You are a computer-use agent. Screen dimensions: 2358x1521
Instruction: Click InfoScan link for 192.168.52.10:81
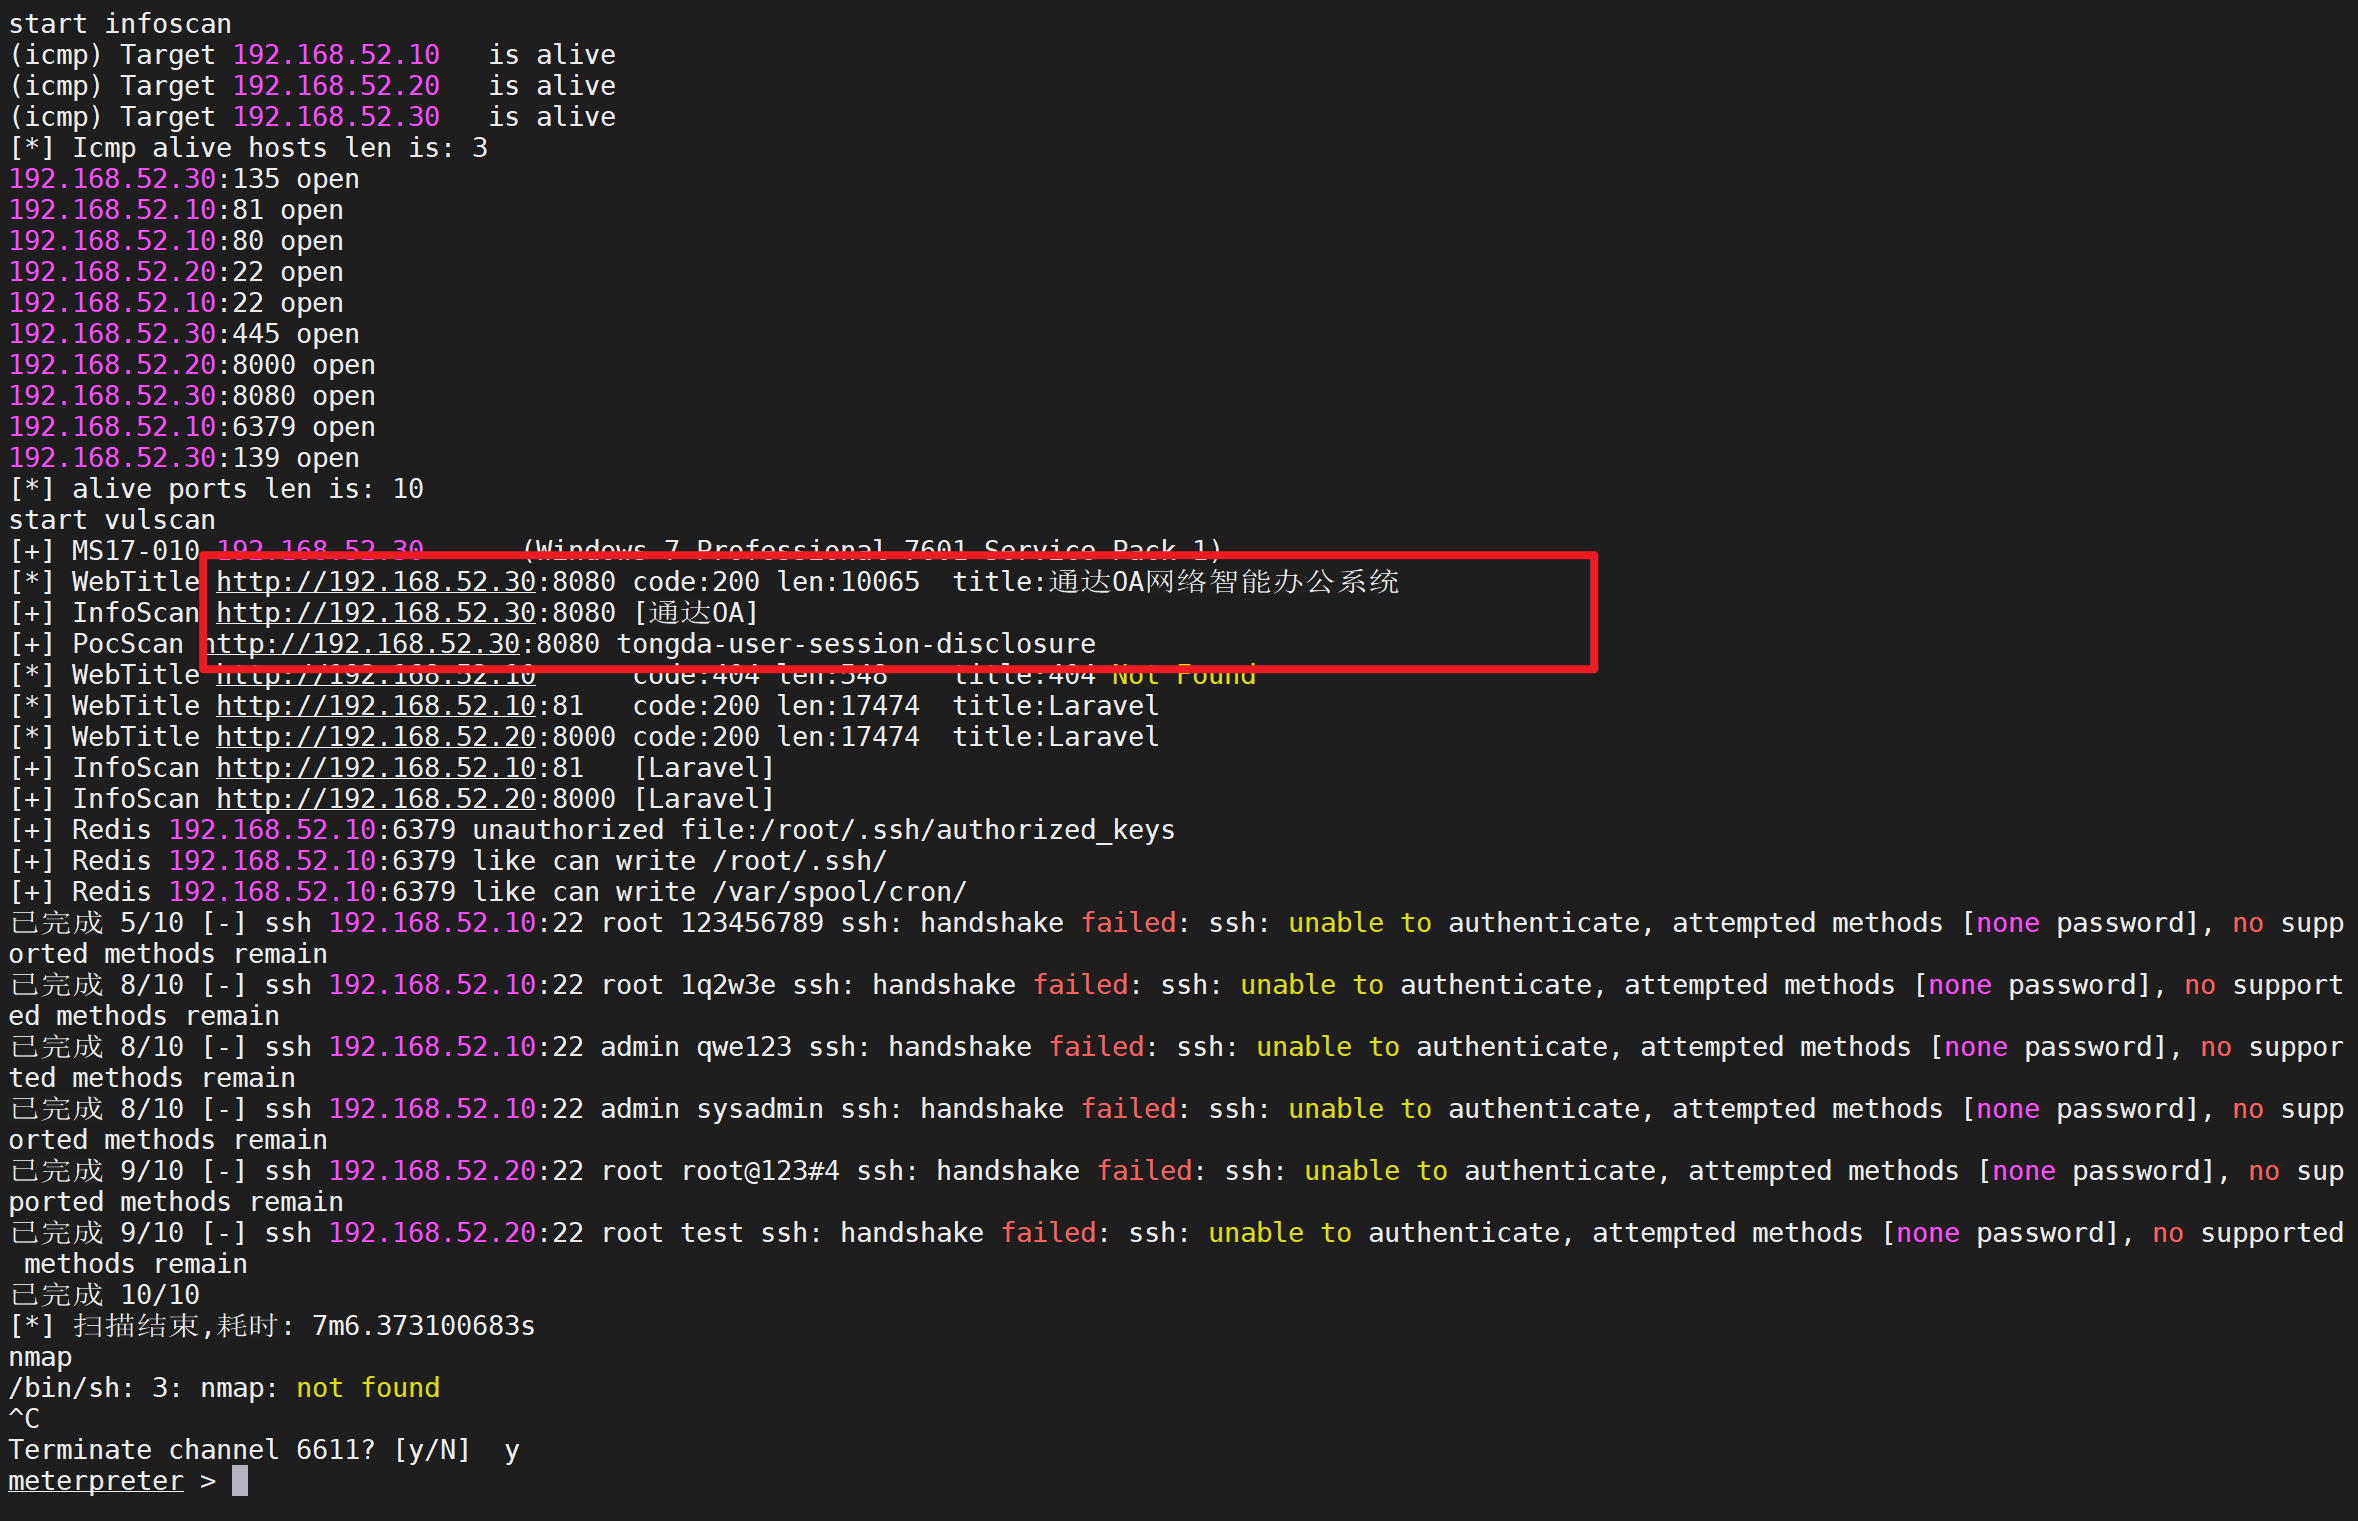pyautogui.click(x=375, y=768)
